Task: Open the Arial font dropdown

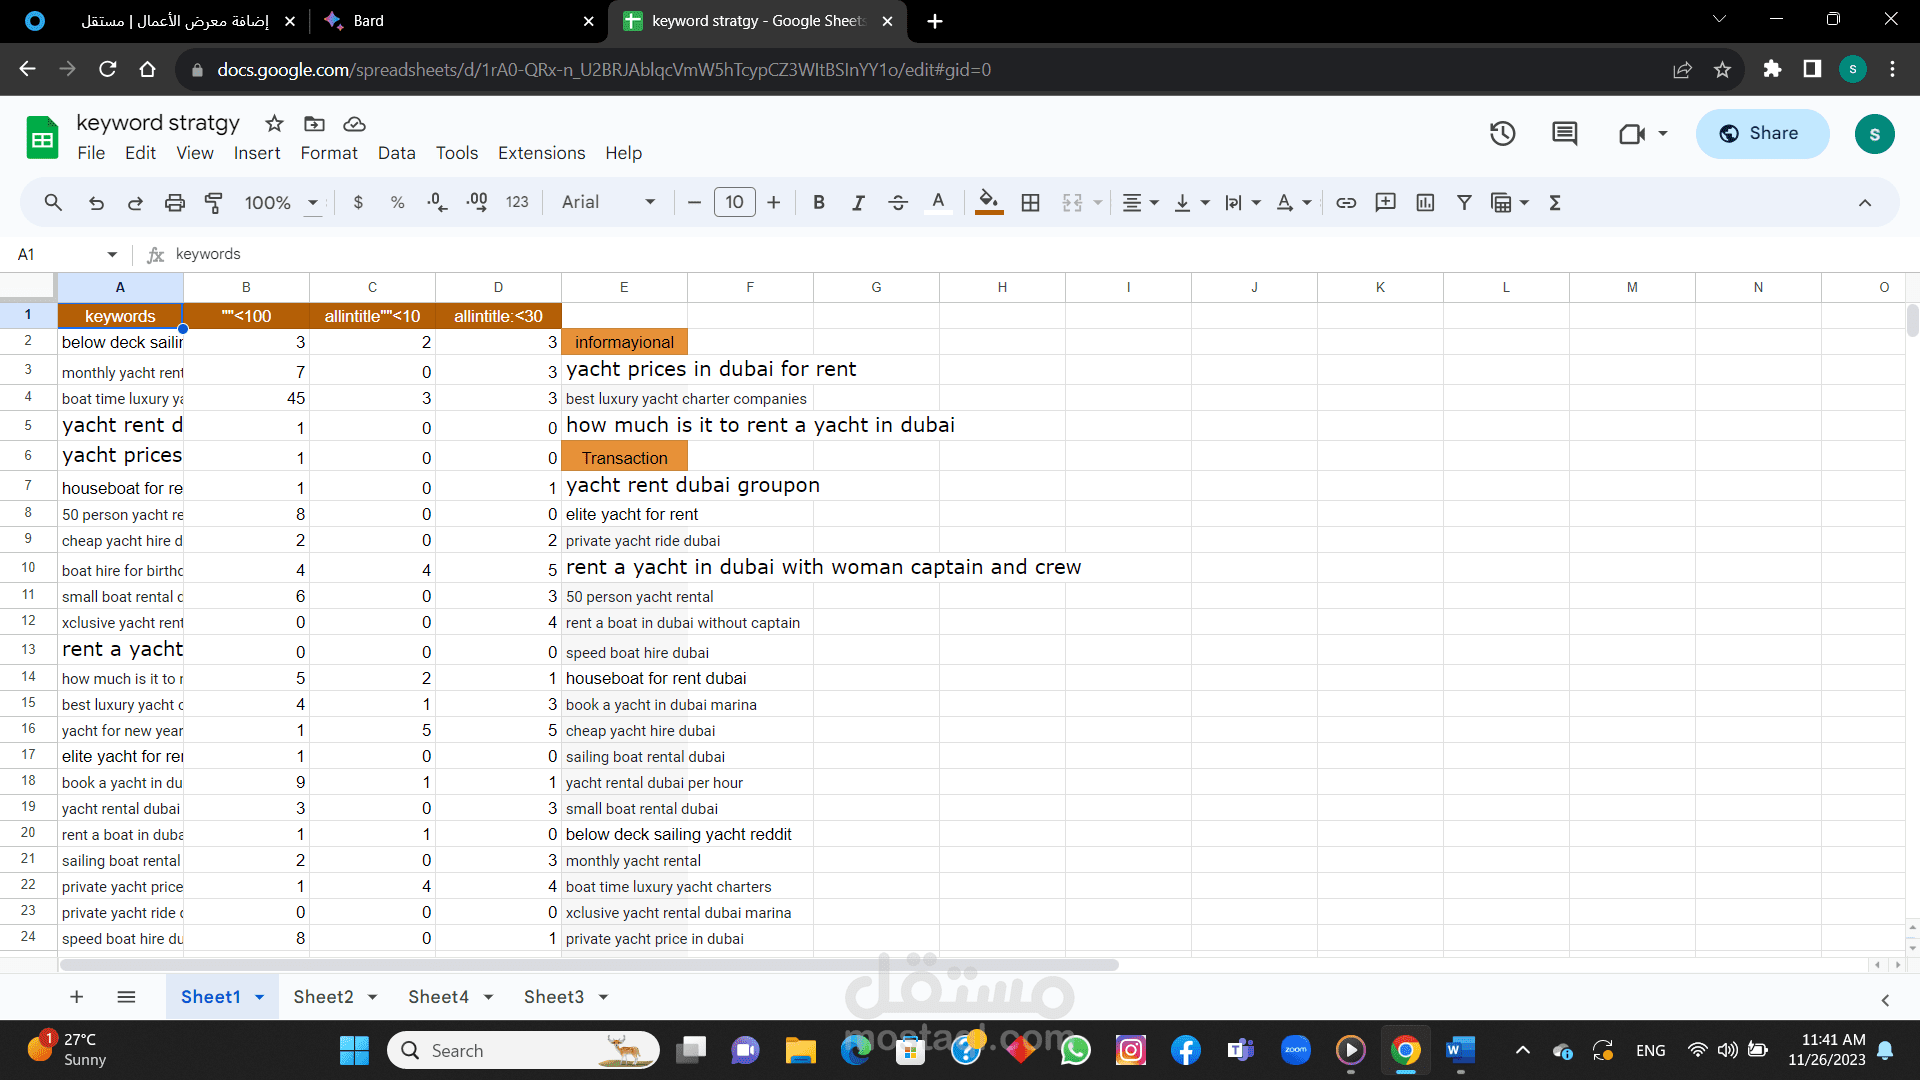Action: click(608, 203)
